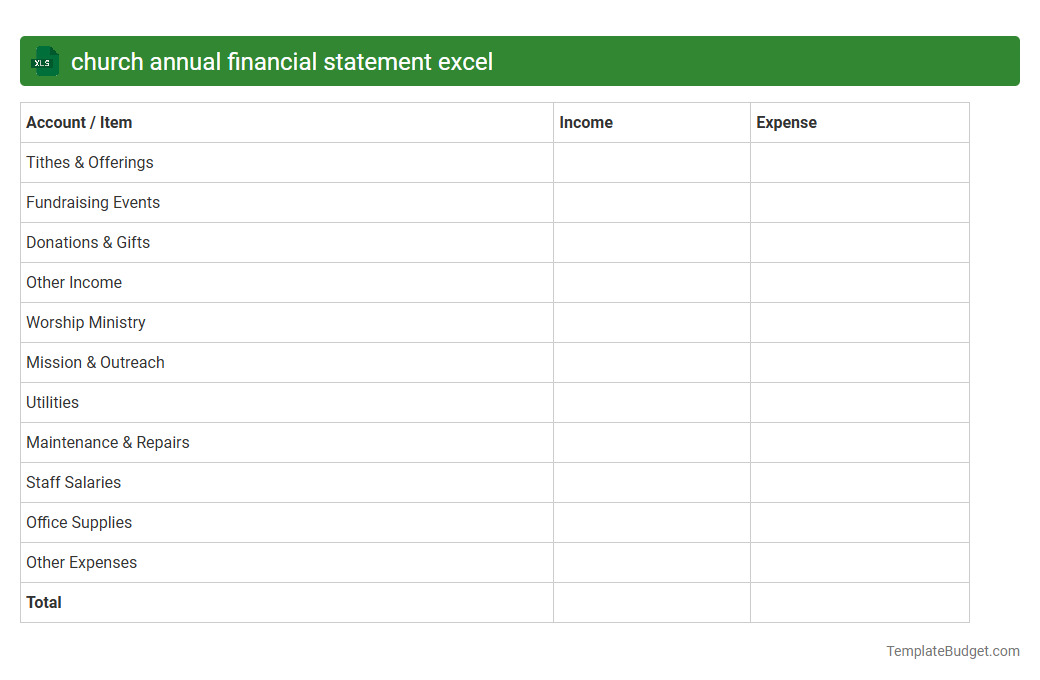Click the 'Utilities' row label
Image resolution: width=1040 pixels, height=680 pixels.
point(52,402)
